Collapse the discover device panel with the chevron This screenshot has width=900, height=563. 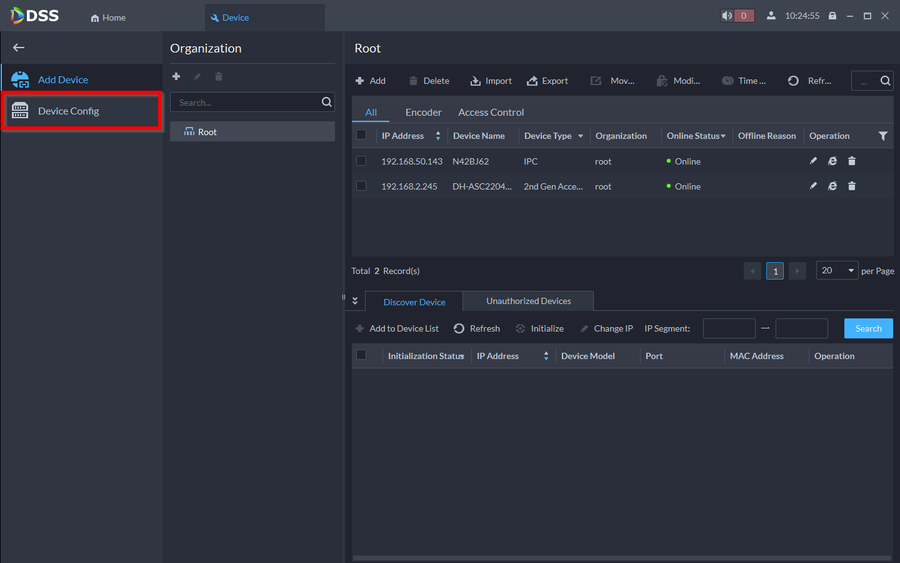(354, 301)
